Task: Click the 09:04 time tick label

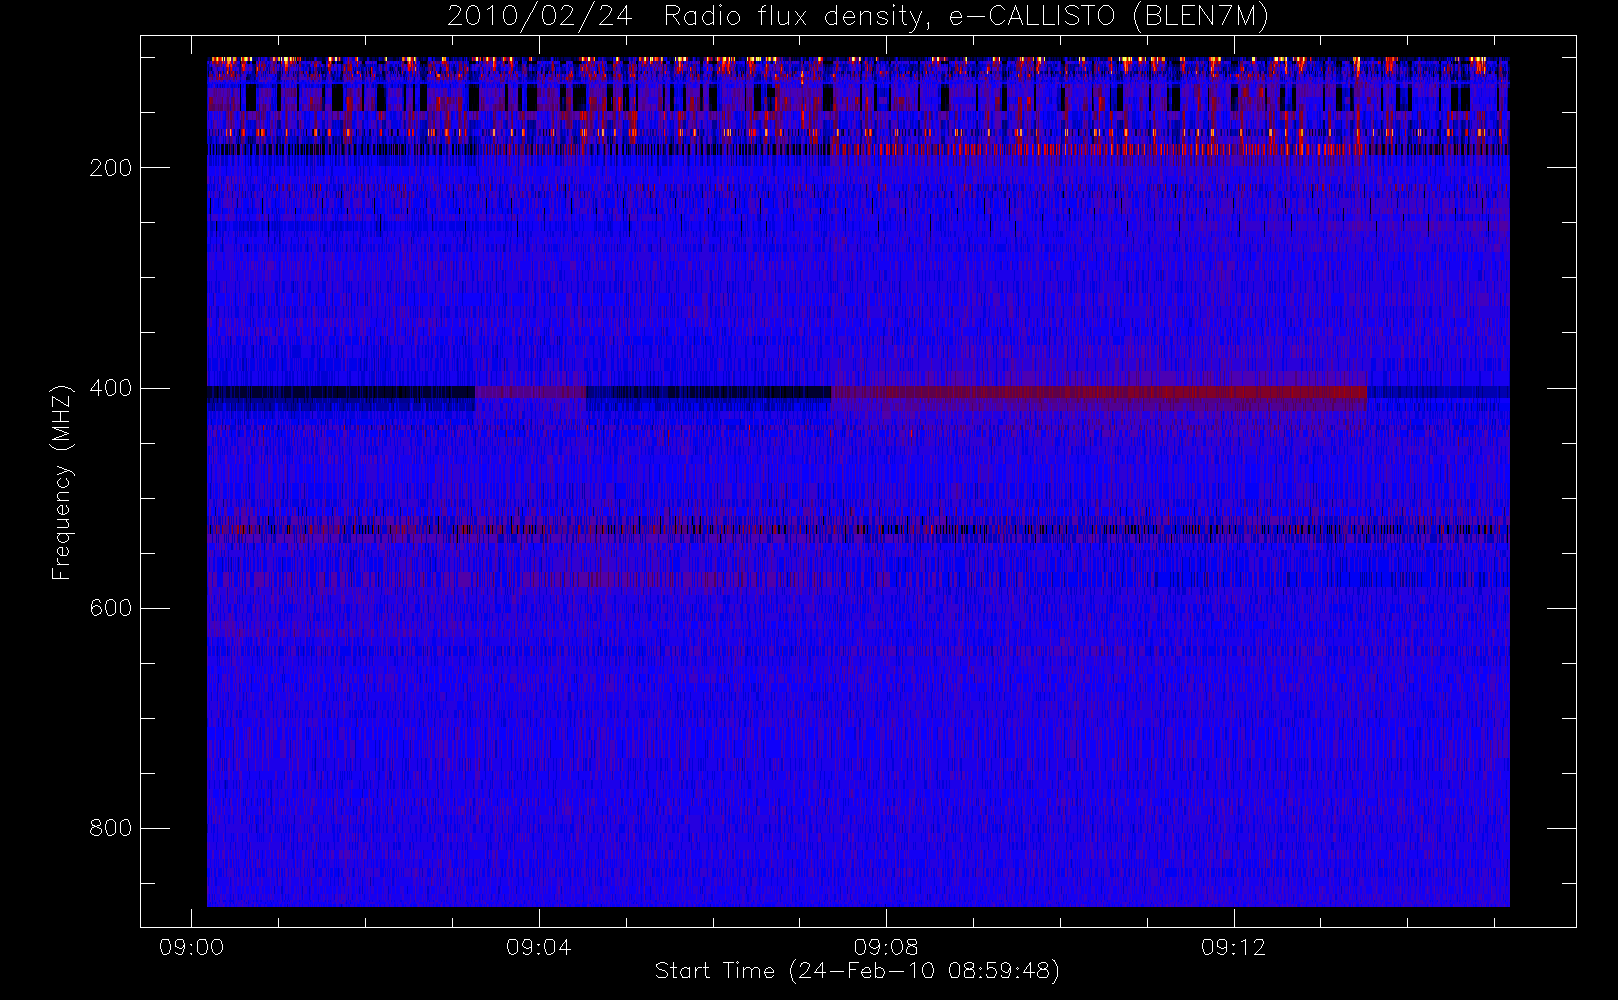Action: pos(538,947)
